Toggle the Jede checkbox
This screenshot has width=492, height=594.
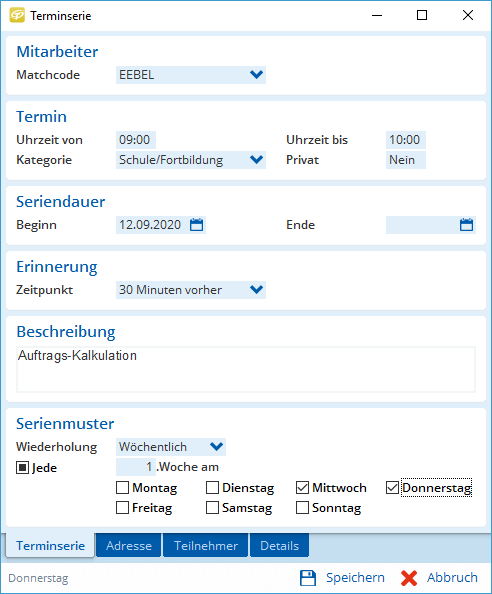22,467
